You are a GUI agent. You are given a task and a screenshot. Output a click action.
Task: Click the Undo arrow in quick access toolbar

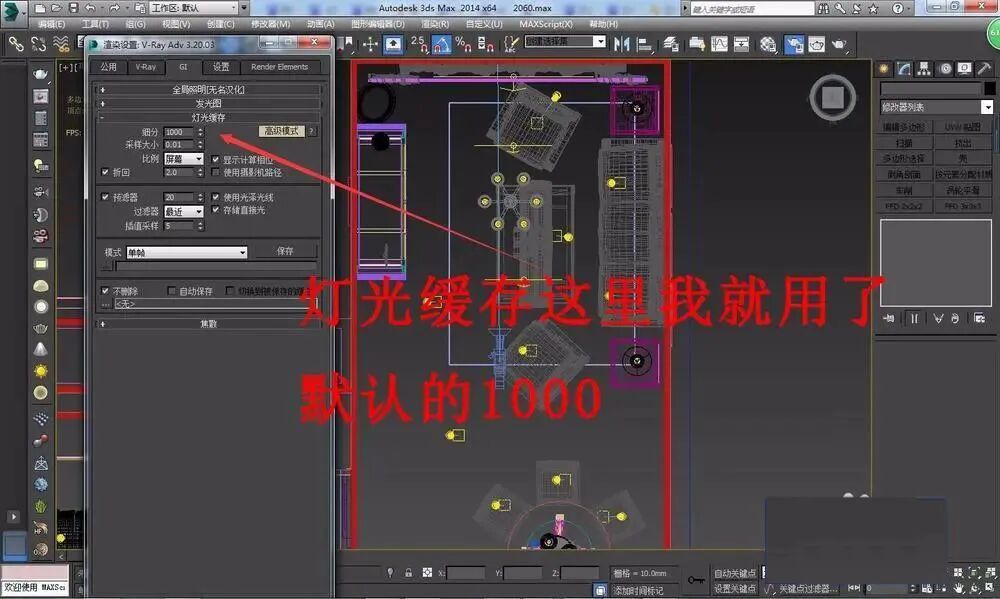click(x=91, y=8)
